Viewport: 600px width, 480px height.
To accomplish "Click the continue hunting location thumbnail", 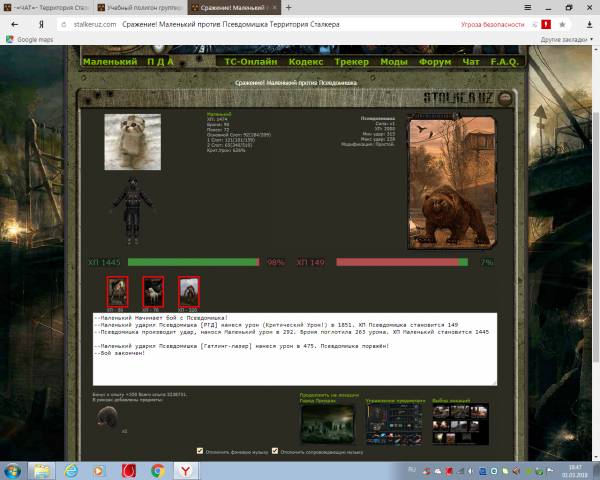I will coord(326,423).
